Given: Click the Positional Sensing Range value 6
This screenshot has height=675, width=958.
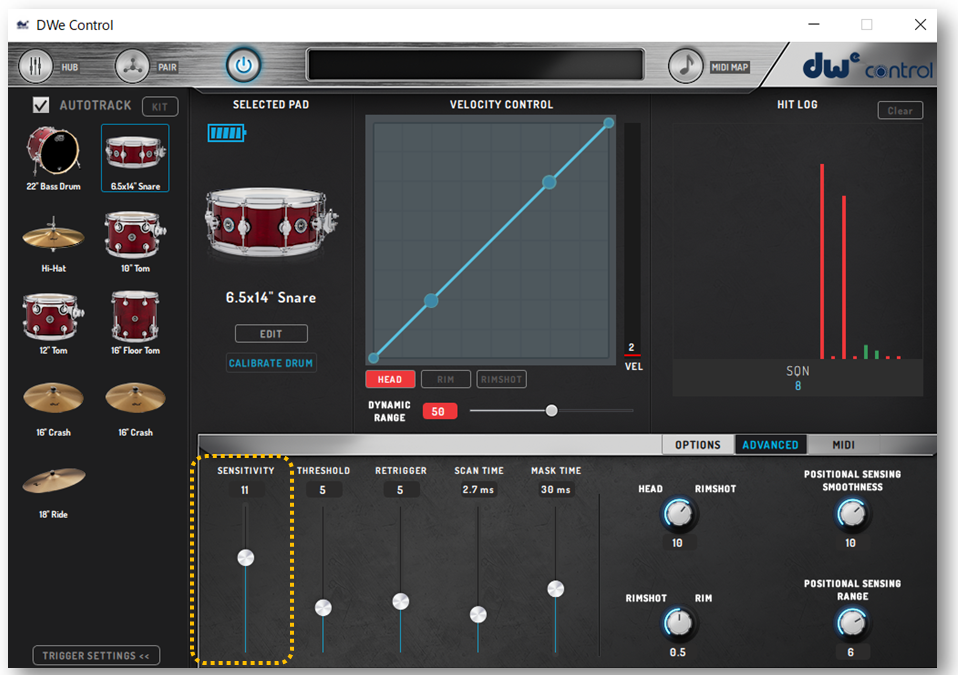Looking at the screenshot, I should pyautogui.click(x=850, y=652).
